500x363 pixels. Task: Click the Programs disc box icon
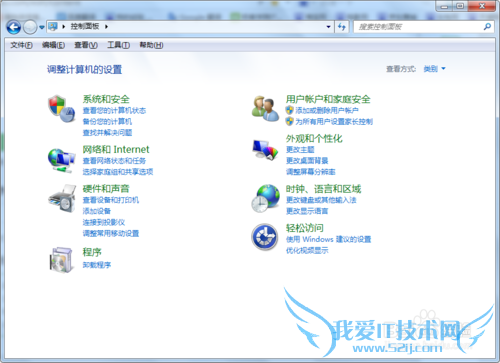tap(61, 260)
